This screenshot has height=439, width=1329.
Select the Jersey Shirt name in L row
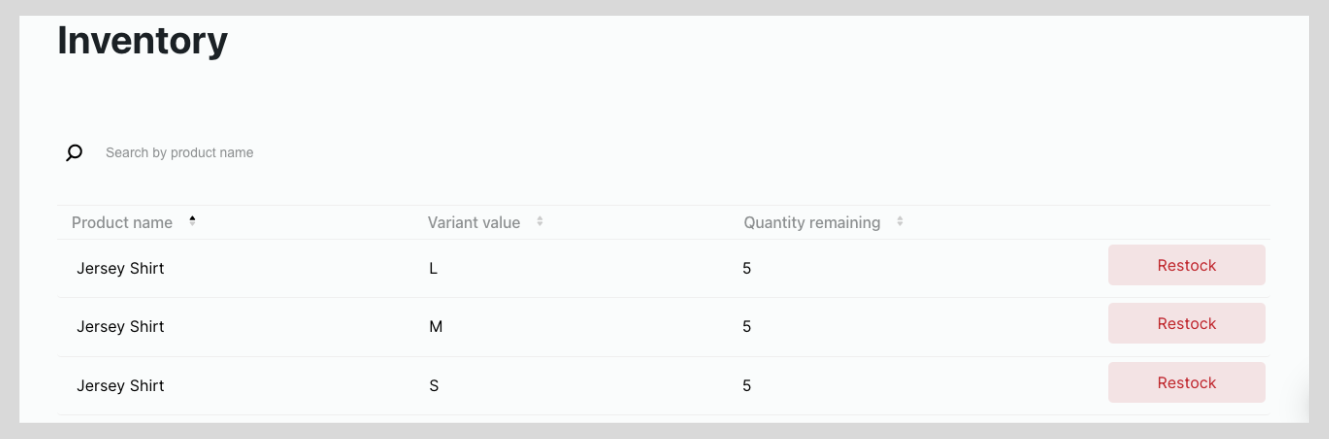[x=120, y=269]
